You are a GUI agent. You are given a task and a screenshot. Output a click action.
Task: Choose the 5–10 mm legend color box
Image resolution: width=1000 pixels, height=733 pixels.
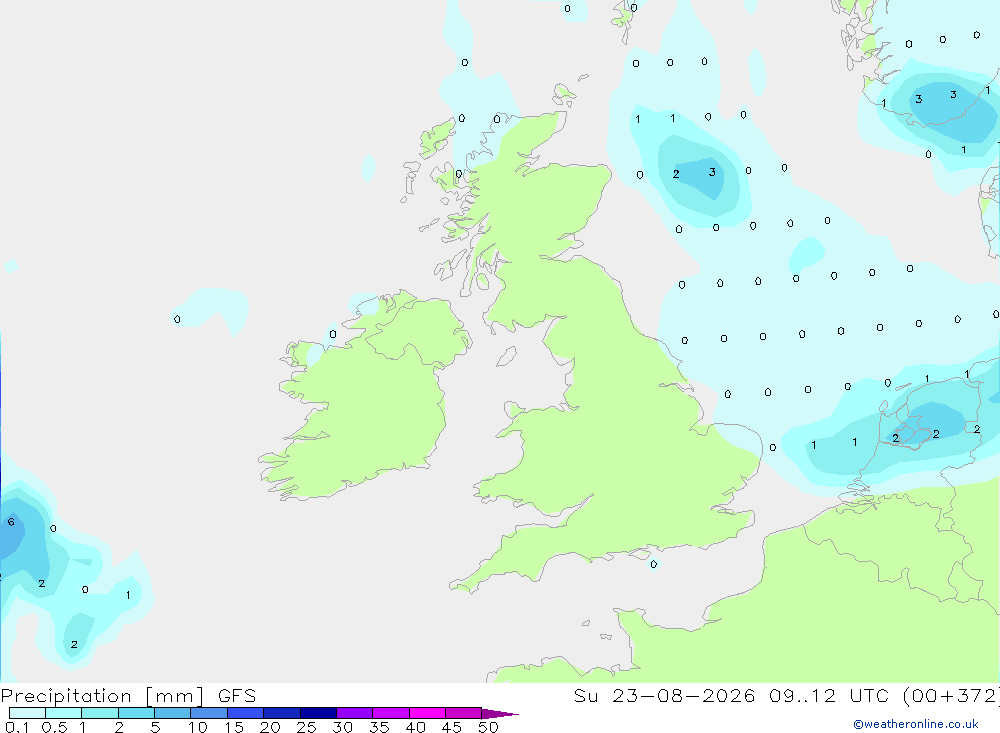[173, 713]
